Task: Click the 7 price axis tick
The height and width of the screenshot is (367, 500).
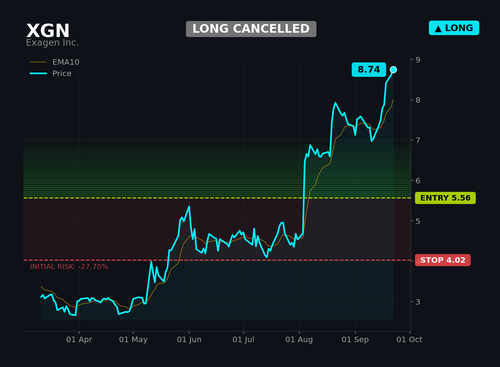Action: point(418,140)
